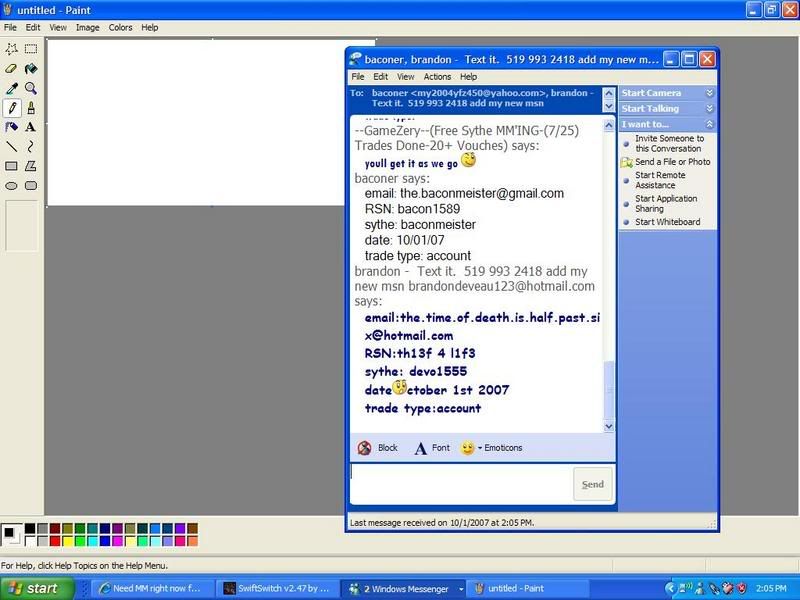The image size is (800, 600).
Task: Click the 'sythe: devo1555' chat line
Action: pyautogui.click(x=416, y=371)
